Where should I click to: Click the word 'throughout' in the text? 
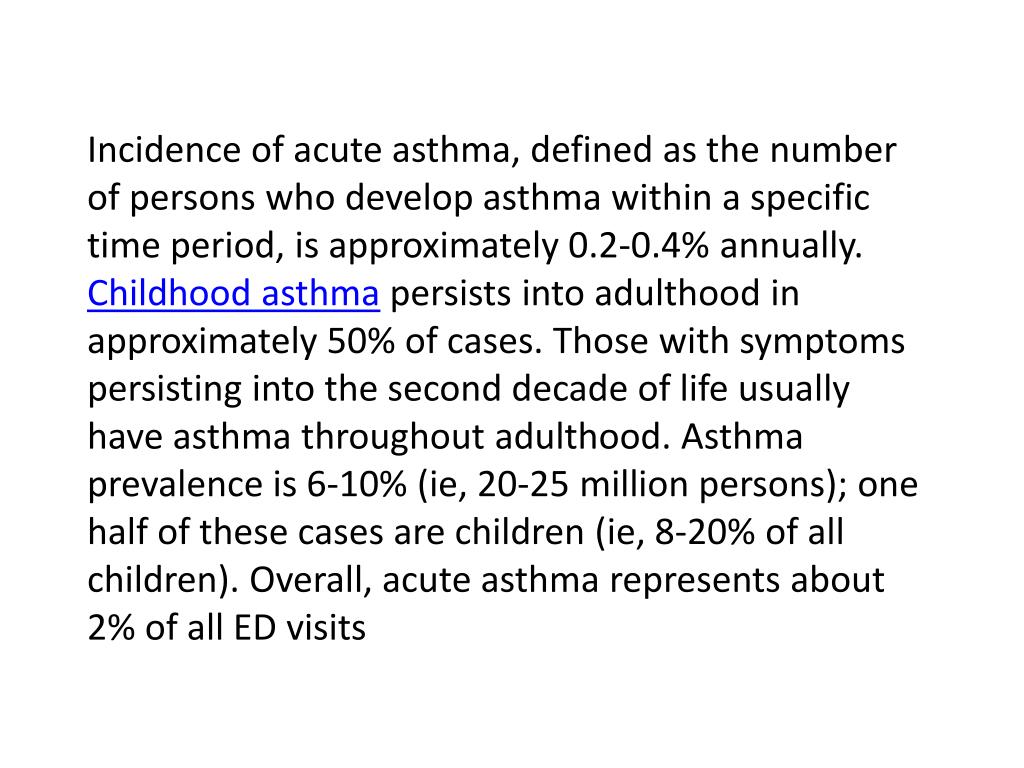point(392,436)
